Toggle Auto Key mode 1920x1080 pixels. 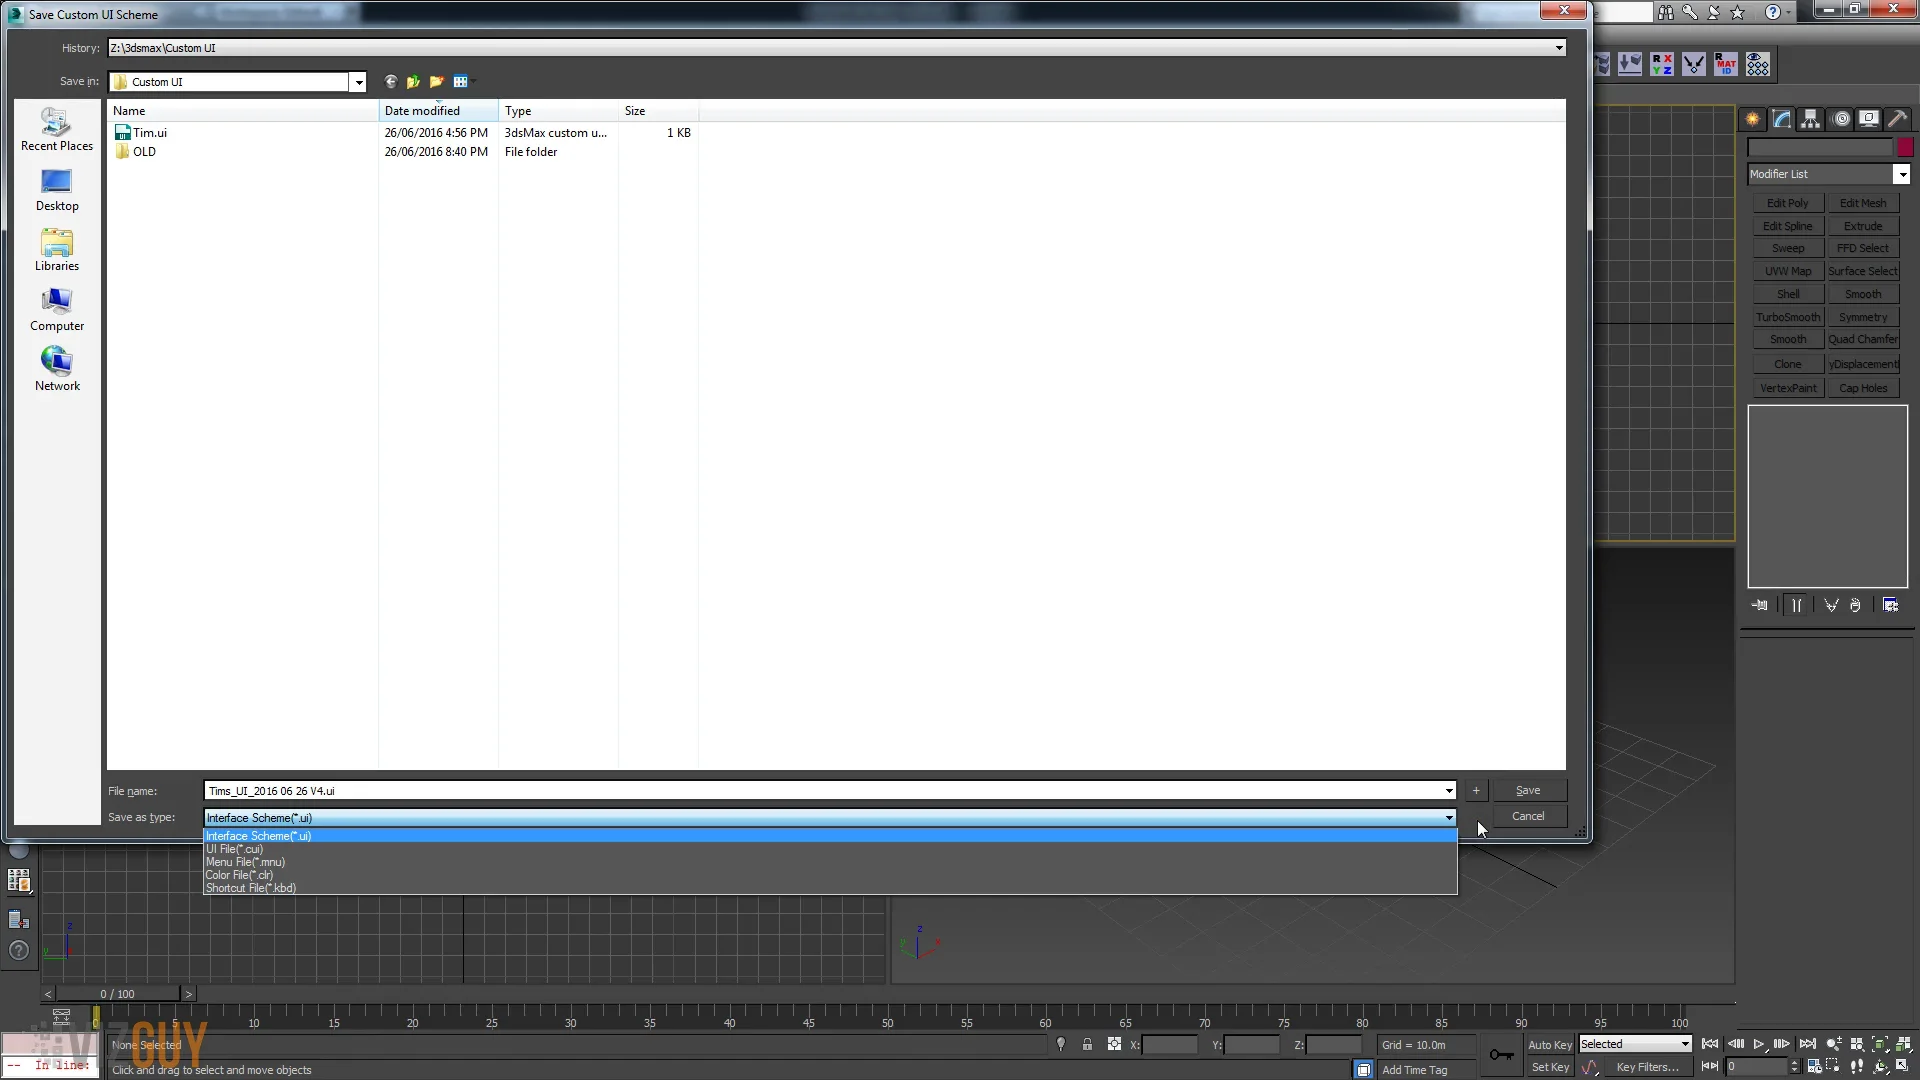pyautogui.click(x=1549, y=1044)
